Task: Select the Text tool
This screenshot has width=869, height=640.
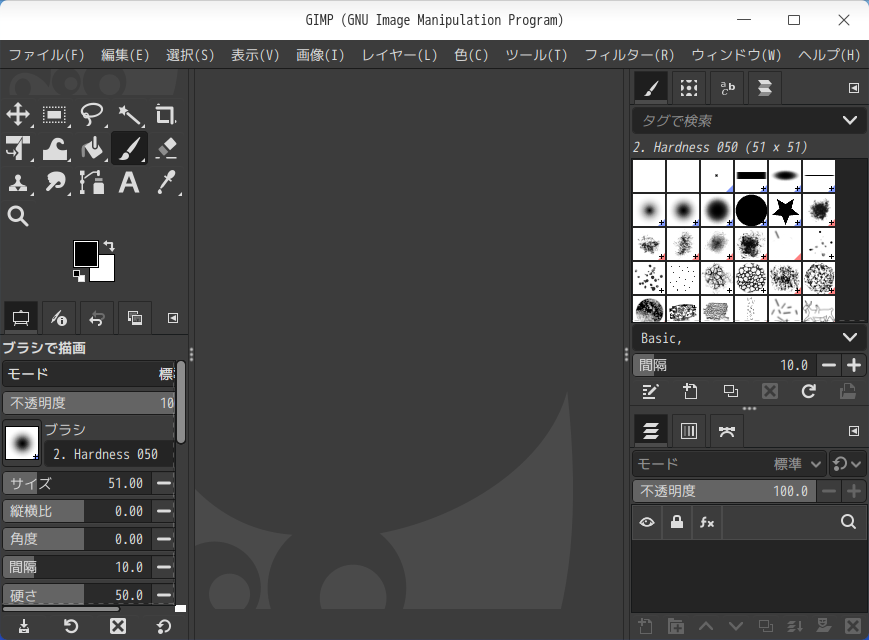Action: (128, 182)
